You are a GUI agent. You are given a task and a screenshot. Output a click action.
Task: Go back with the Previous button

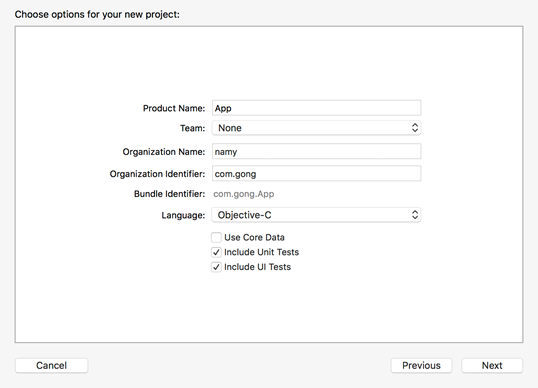click(421, 365)
